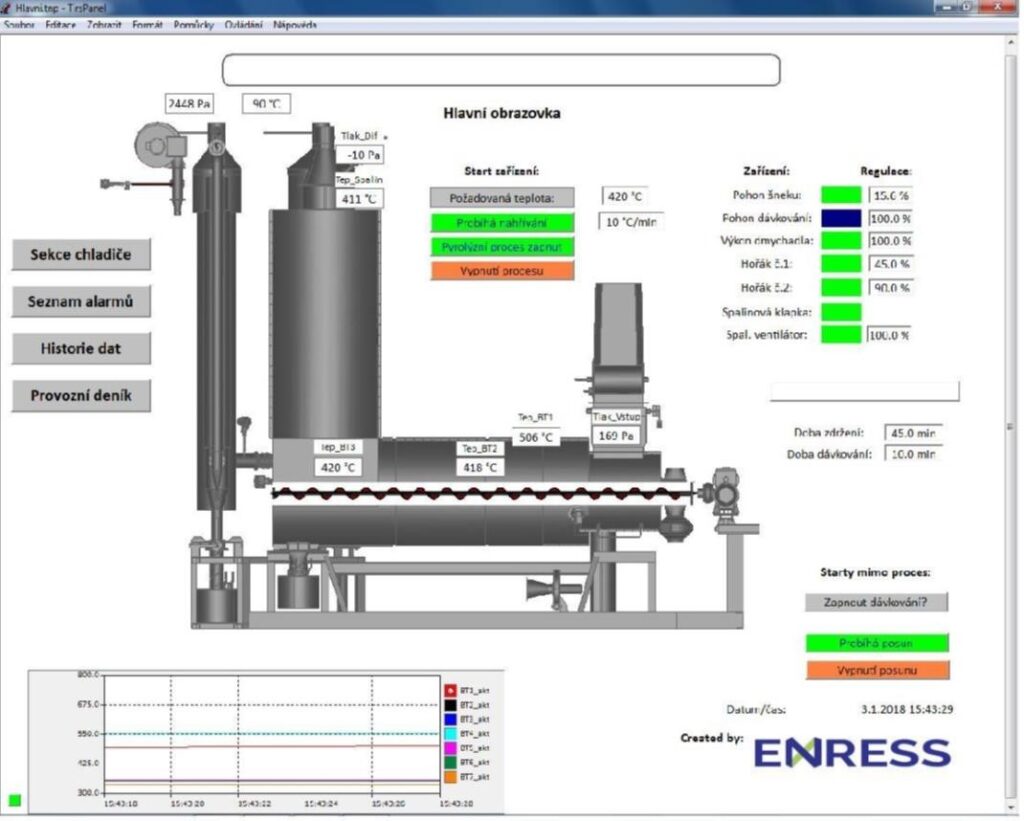The image size is (1024, 821).
Task: Click Probíhá nahřívání green button
Action: [x=502, y=223]
